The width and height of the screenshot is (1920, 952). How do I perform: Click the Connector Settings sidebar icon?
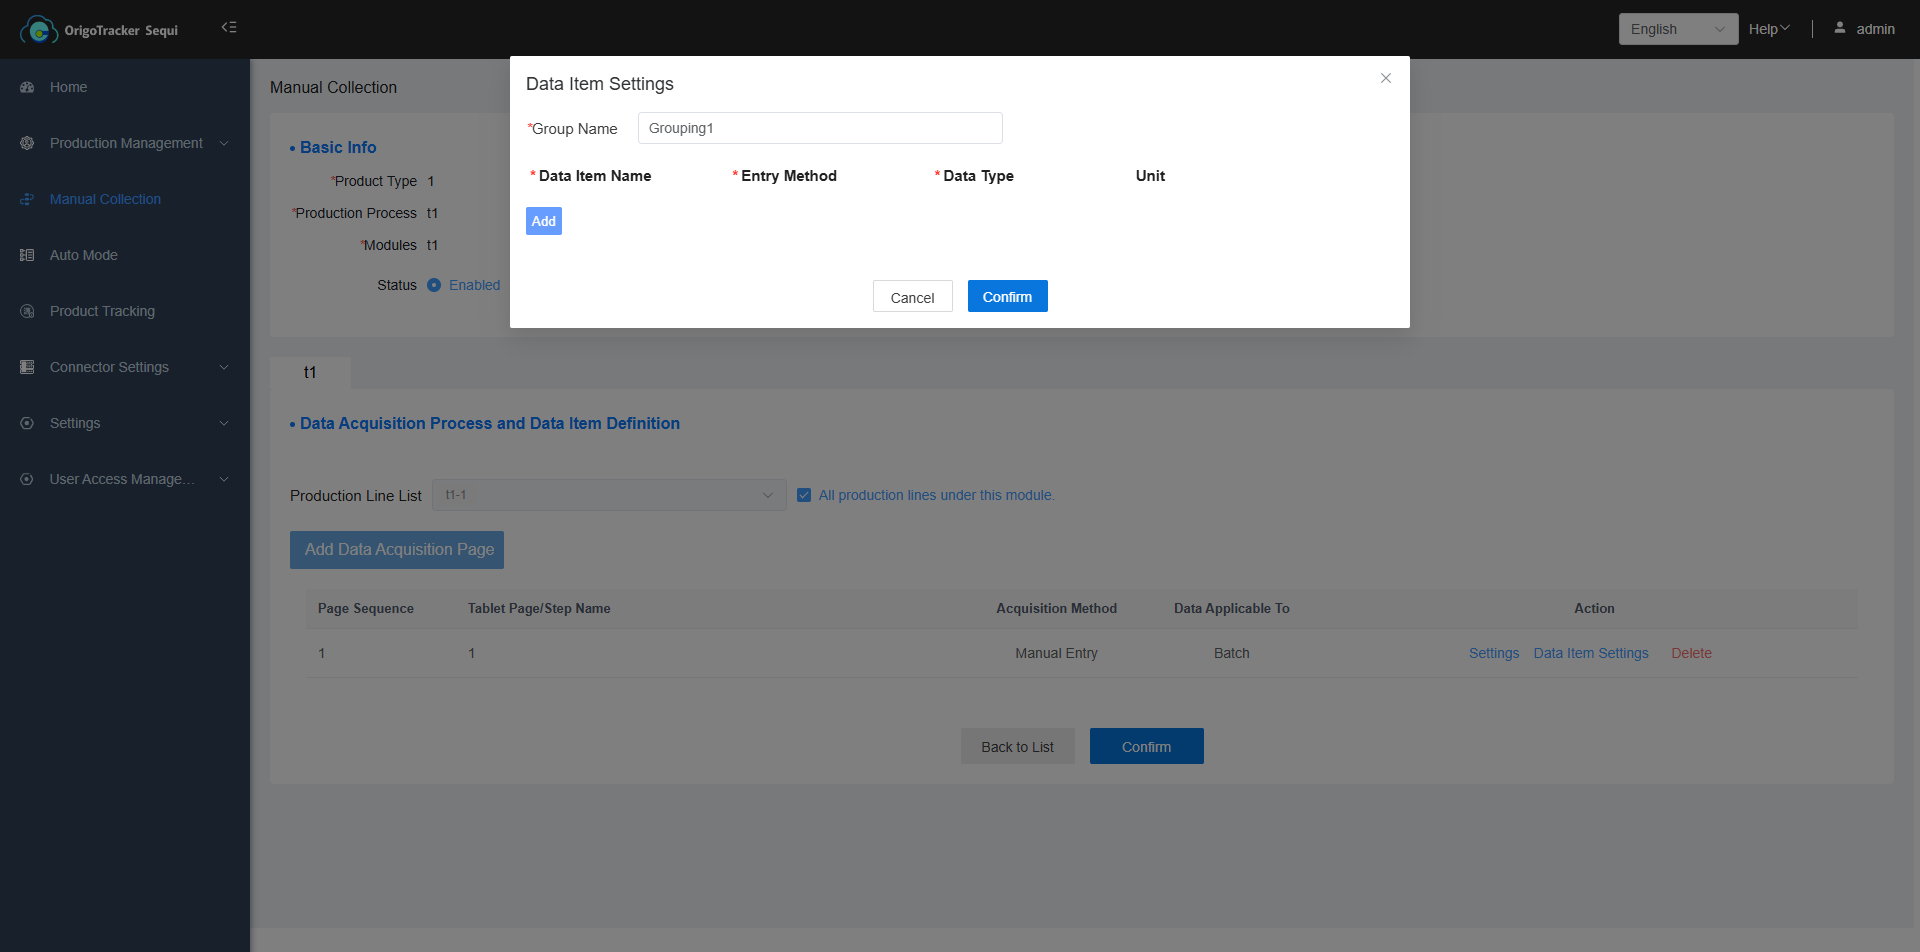[27, 368]
